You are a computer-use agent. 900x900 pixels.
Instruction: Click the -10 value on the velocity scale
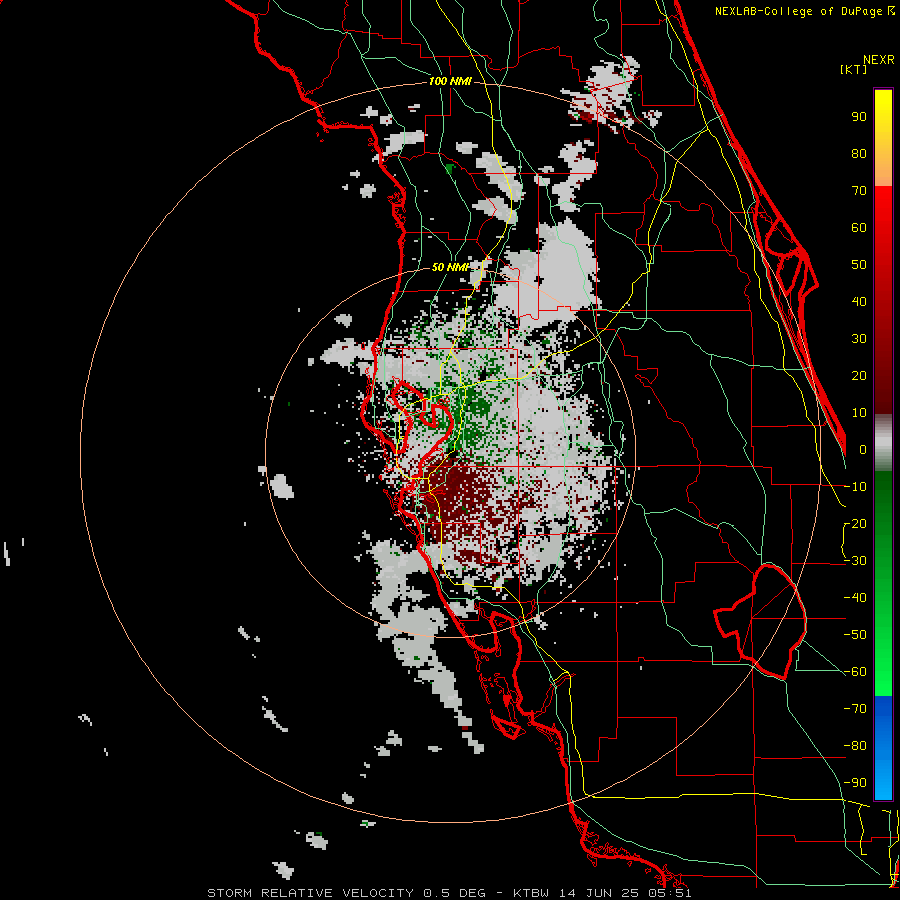click(855, 487)
